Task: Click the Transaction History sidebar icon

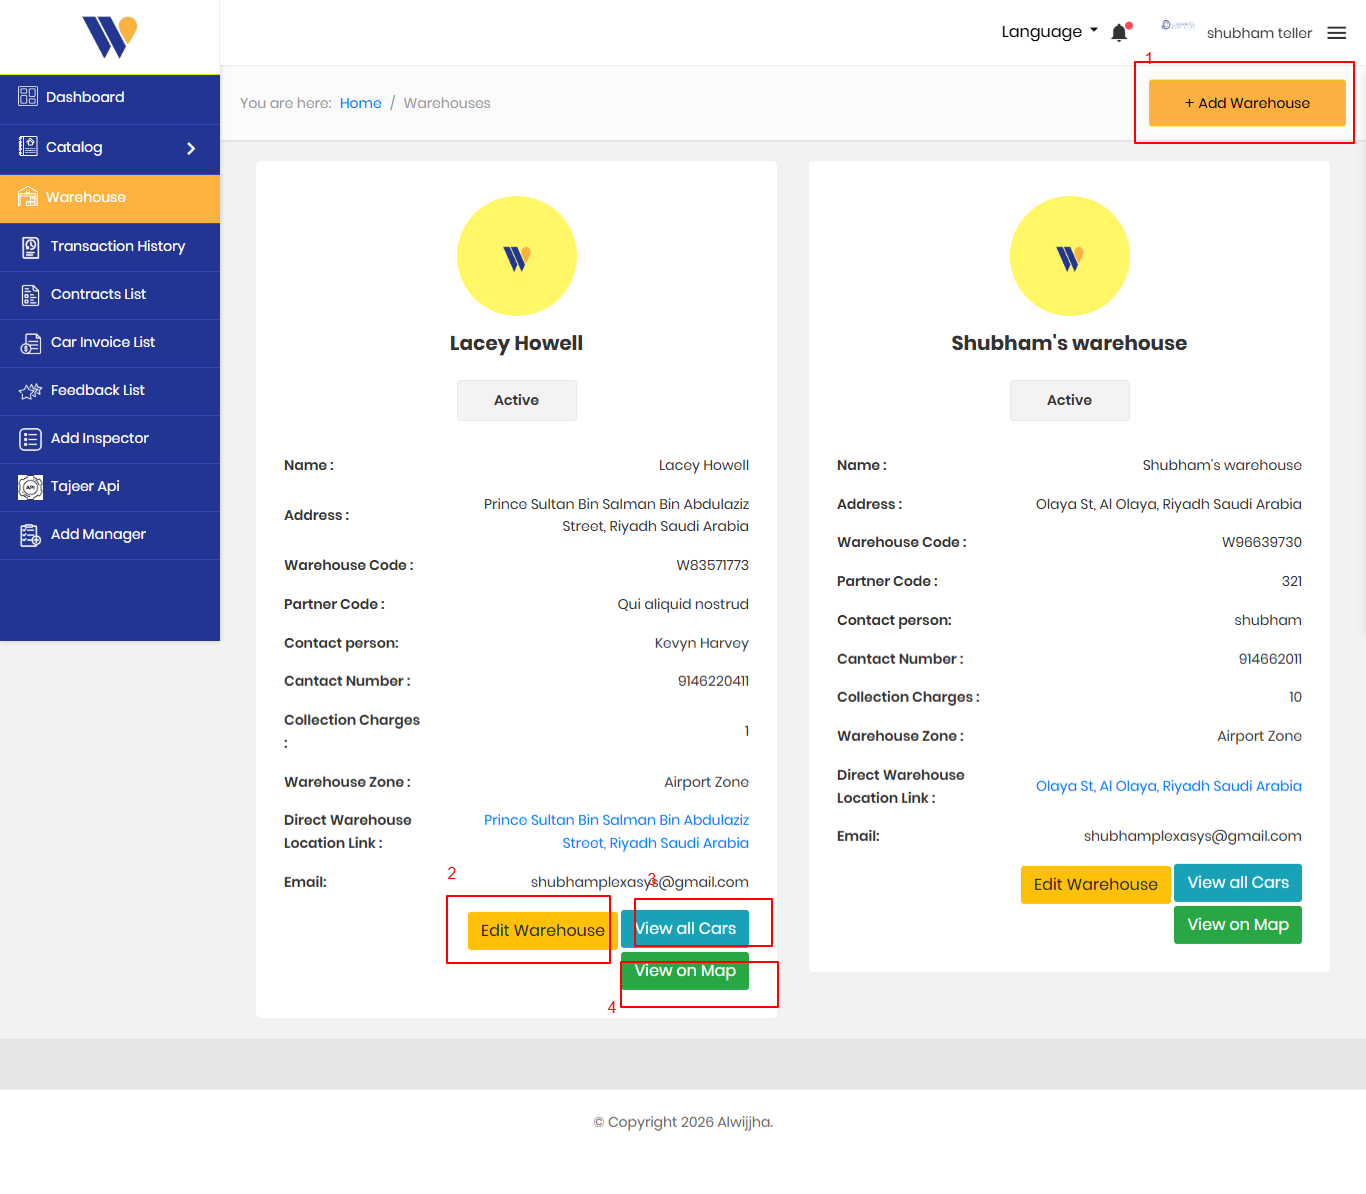Action: [x=30, y=247]
